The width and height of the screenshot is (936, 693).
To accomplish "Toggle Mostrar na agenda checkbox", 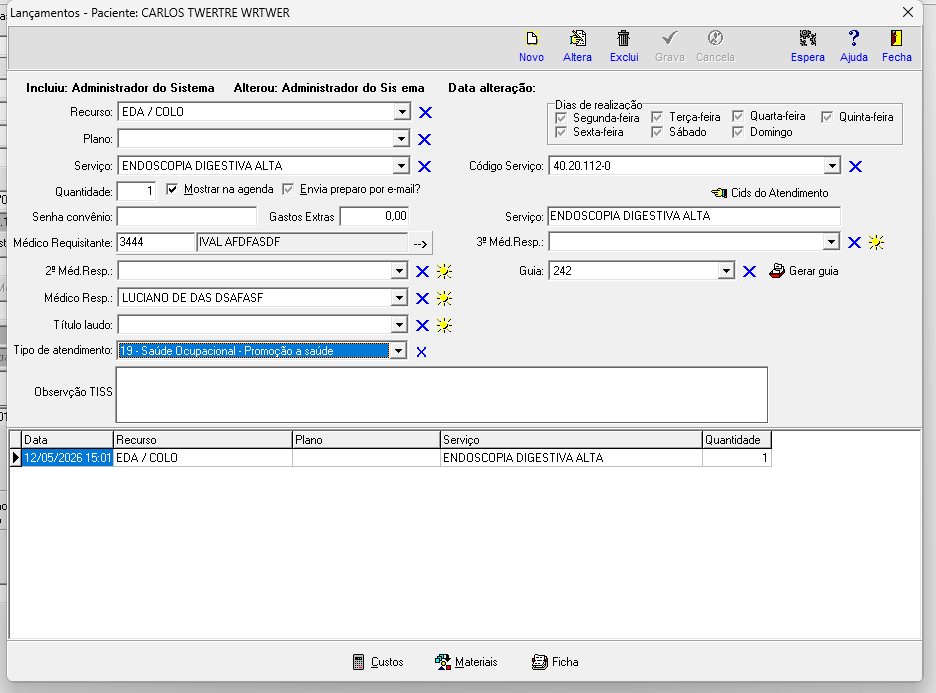I will (172, 189).
